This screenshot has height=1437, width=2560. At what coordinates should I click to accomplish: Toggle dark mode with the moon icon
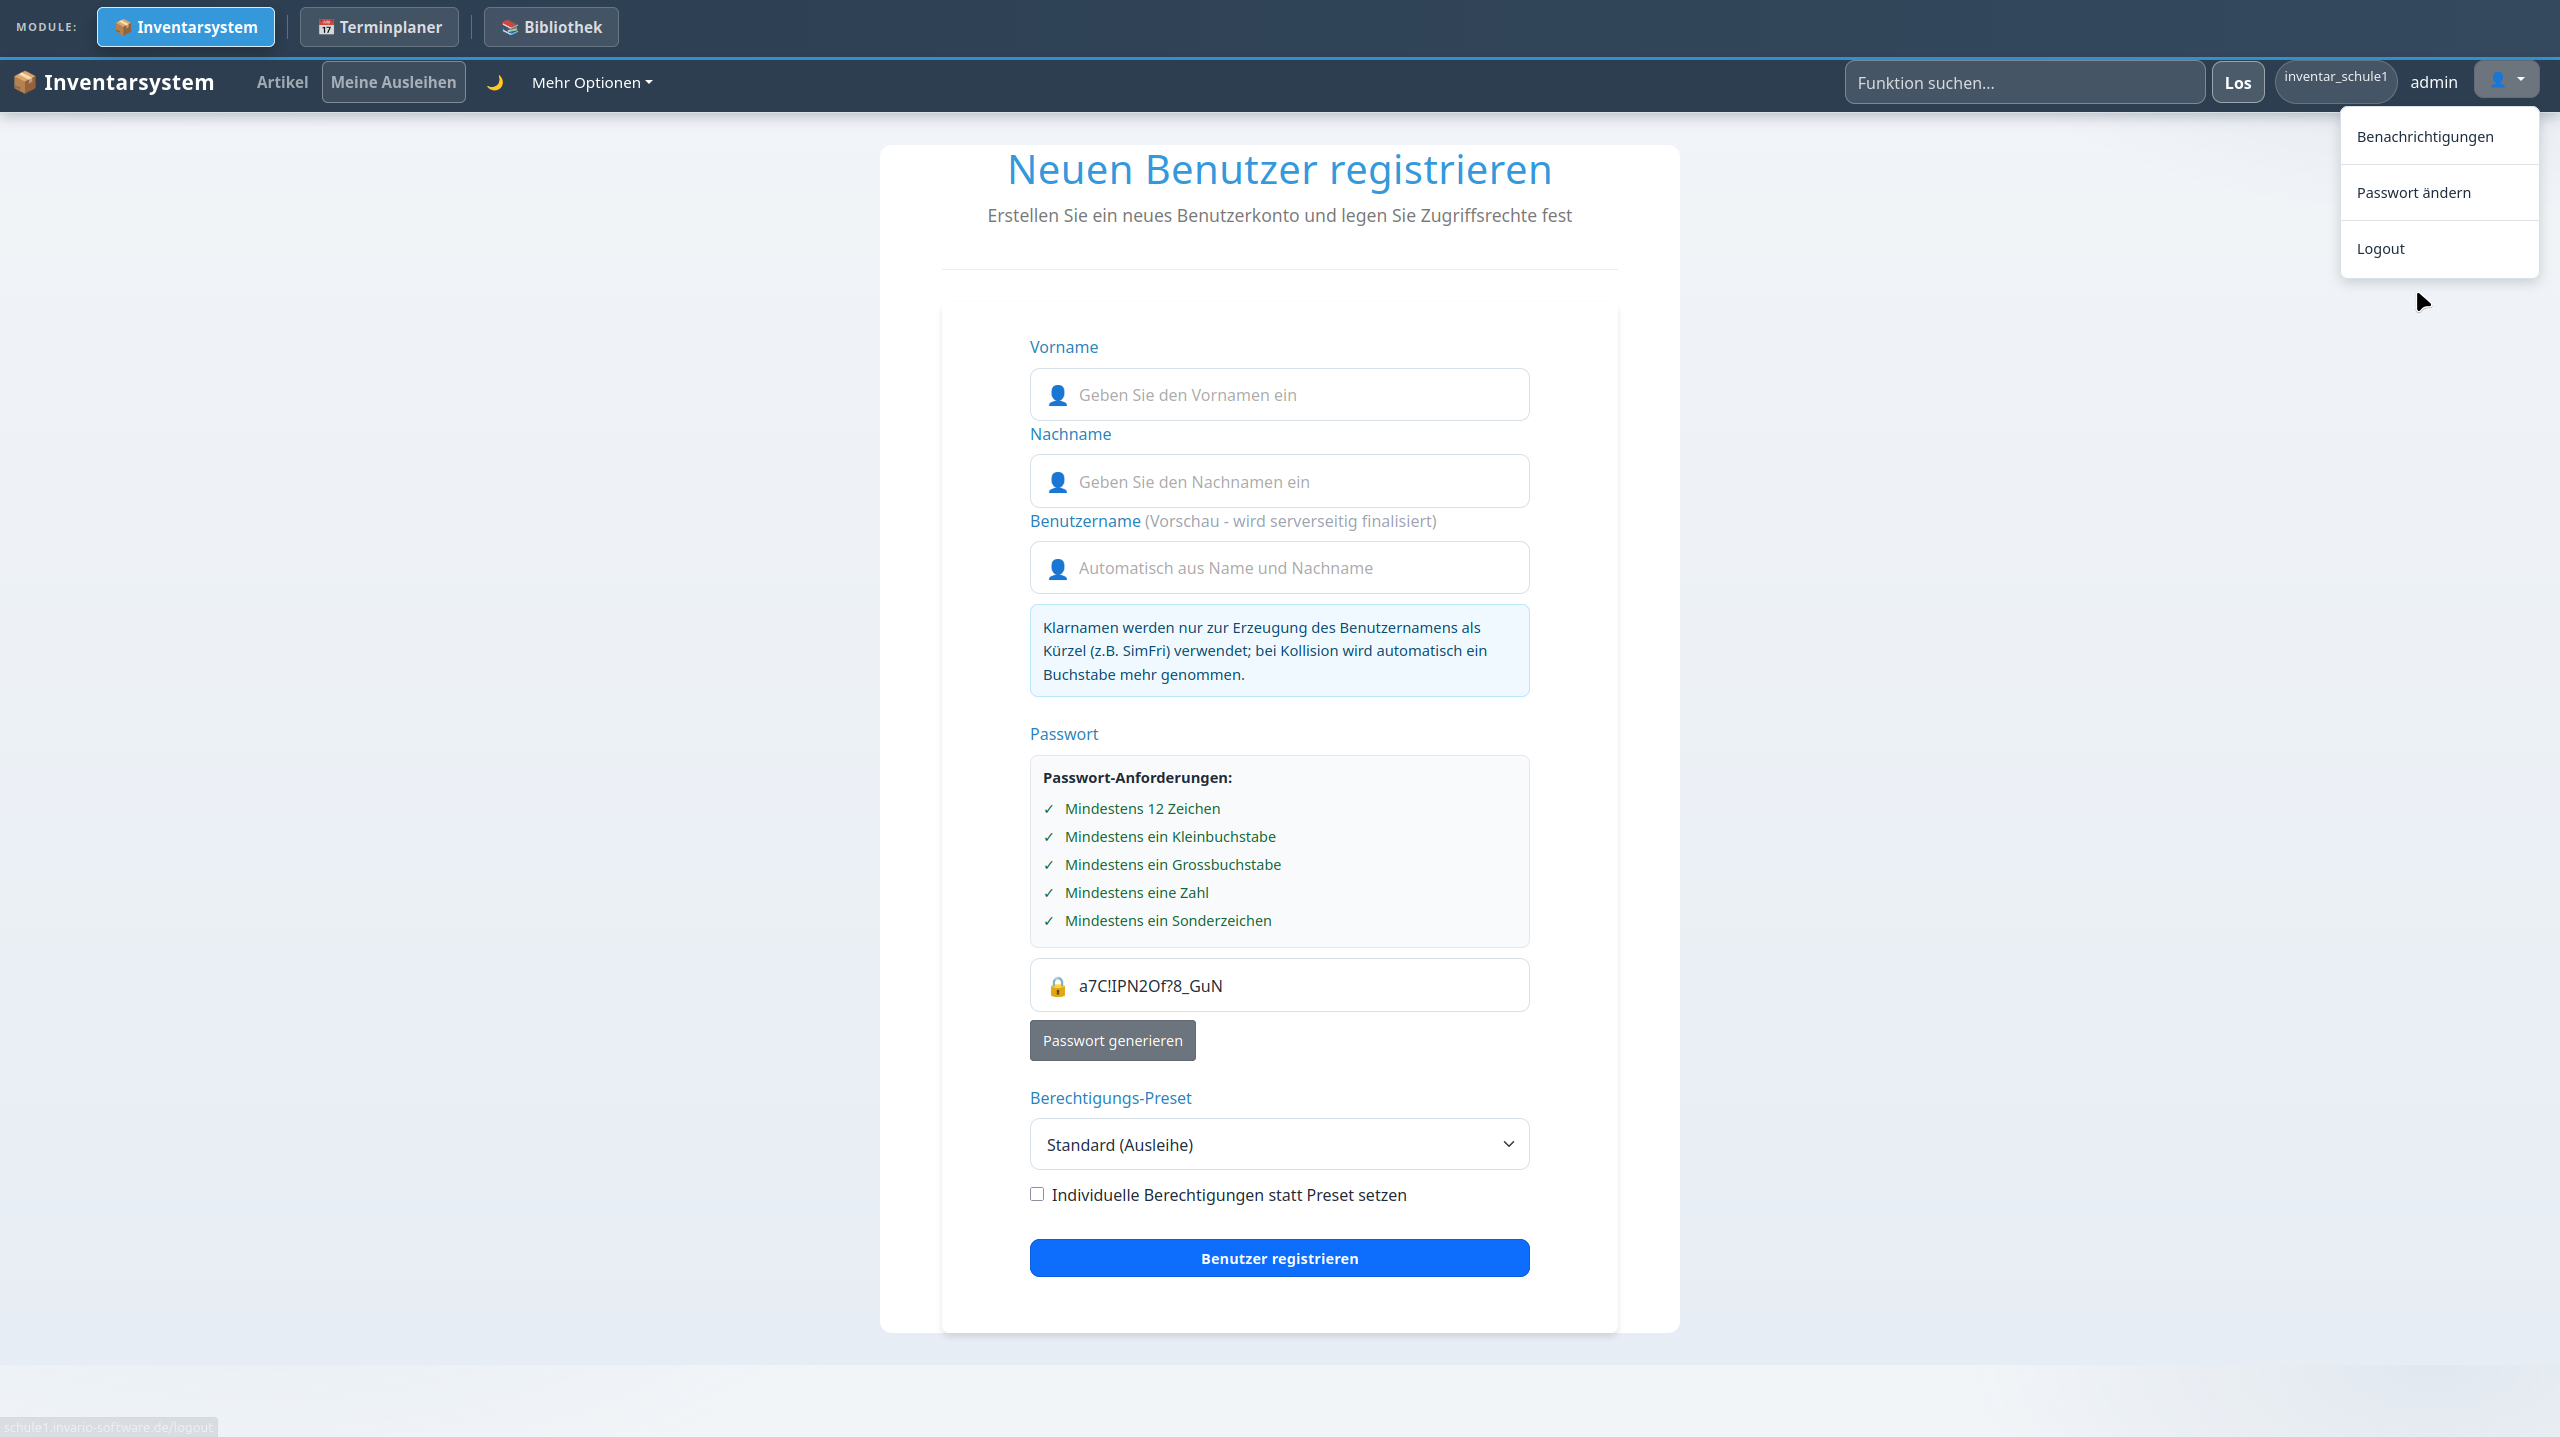pos(495,83)
